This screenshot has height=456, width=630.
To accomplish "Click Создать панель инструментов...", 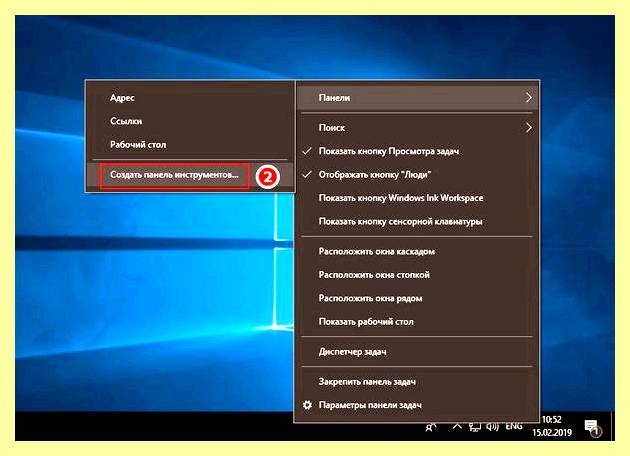I will click(190, 175).
